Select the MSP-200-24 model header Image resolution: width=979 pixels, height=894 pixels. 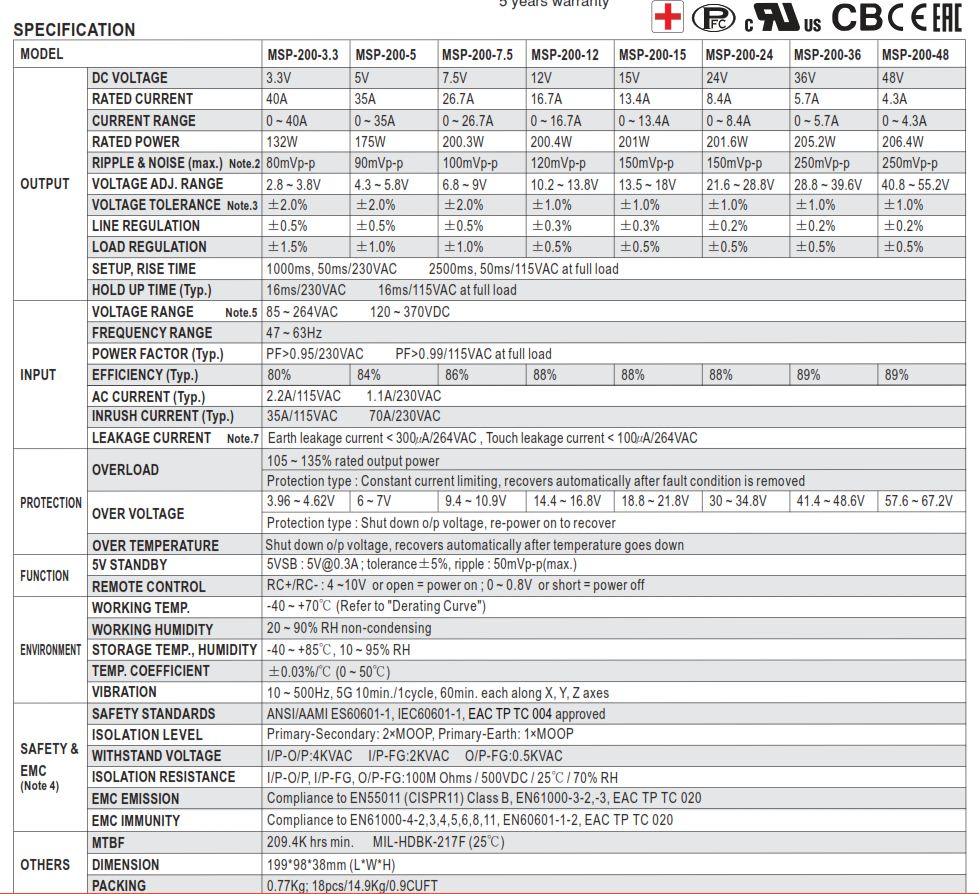(x=739, y=55)
